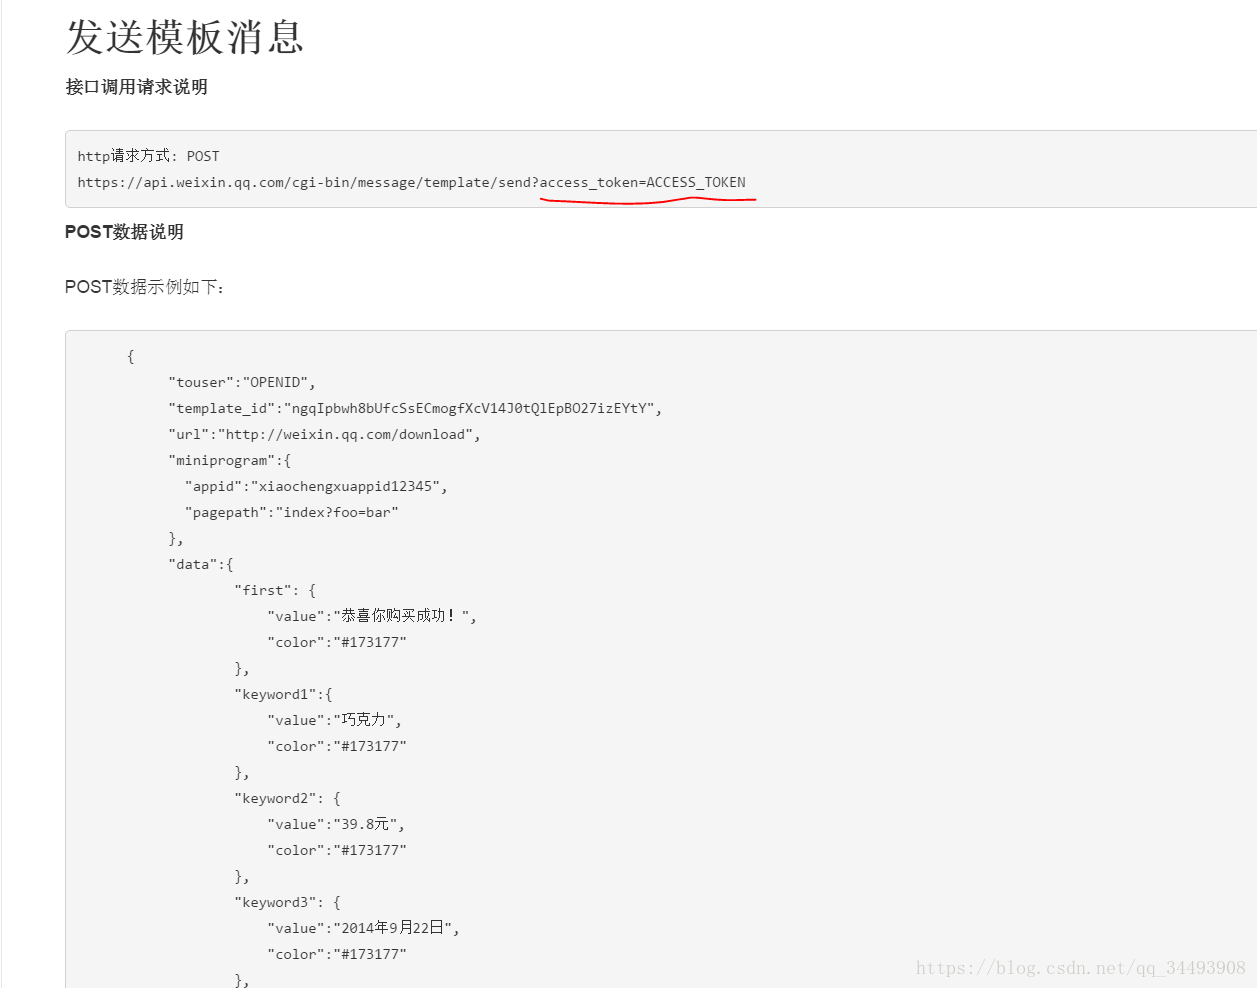Click the text POST数据示例如下
1257x988 pixels.
click(145, 287)
